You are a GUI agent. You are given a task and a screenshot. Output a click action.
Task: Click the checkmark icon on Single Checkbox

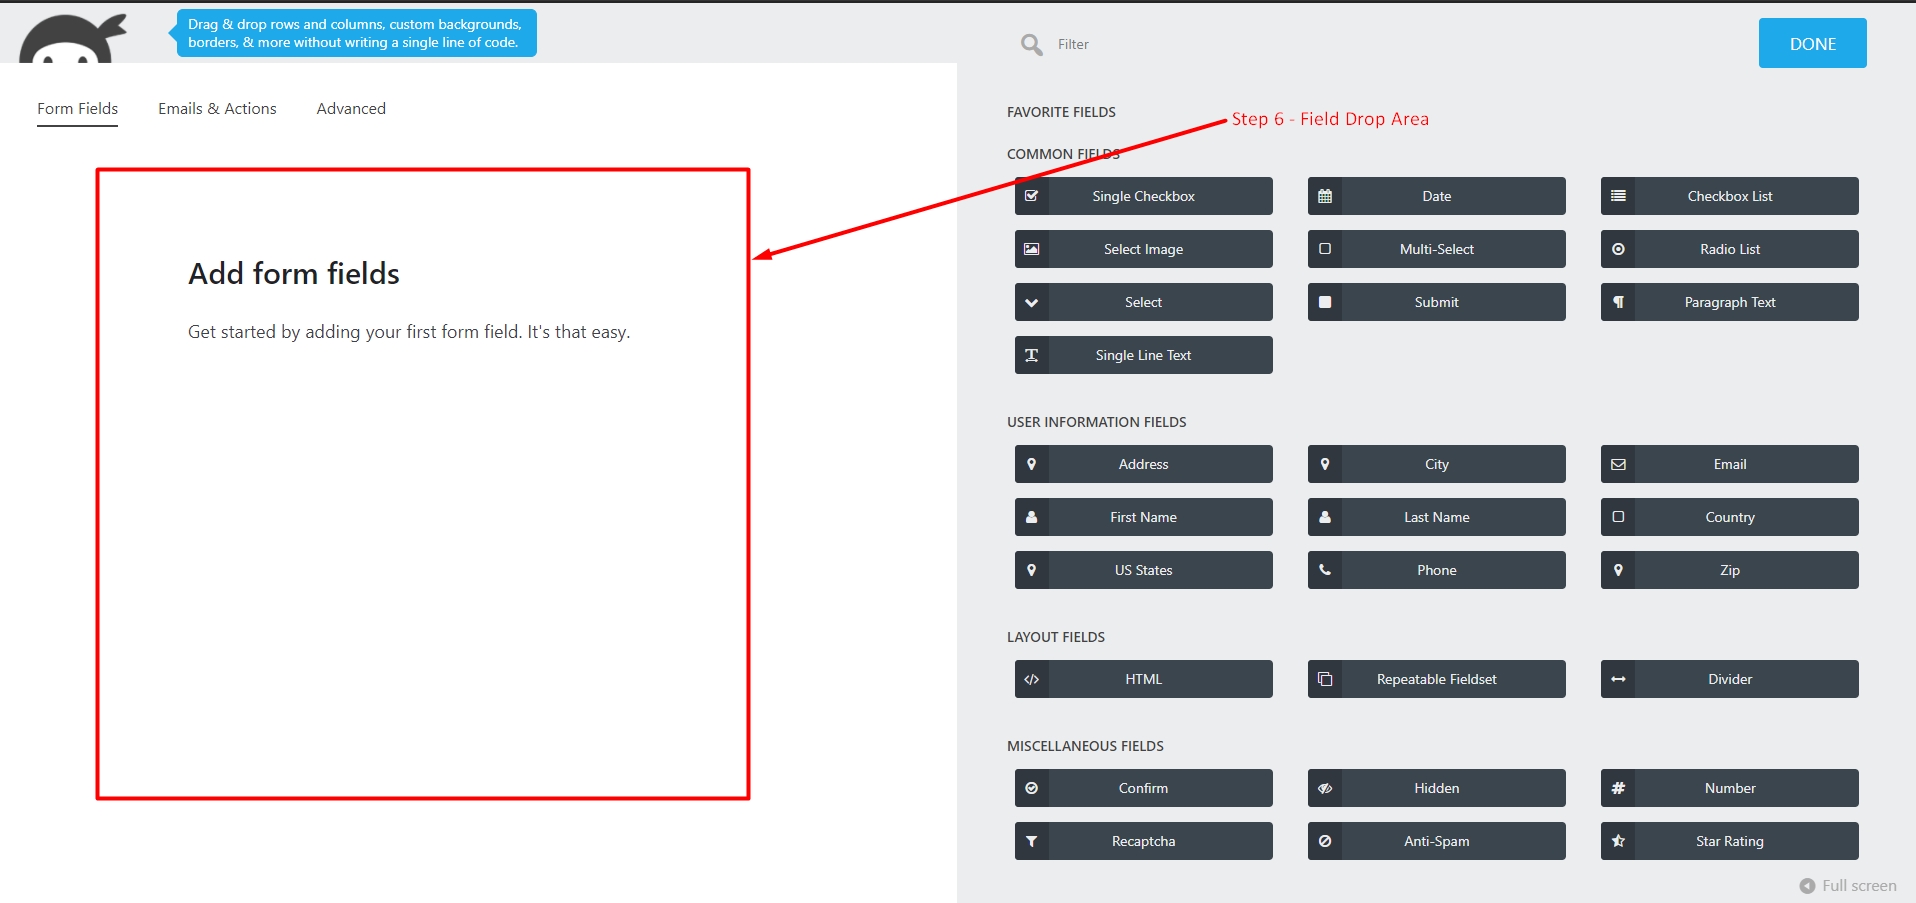1031,196
